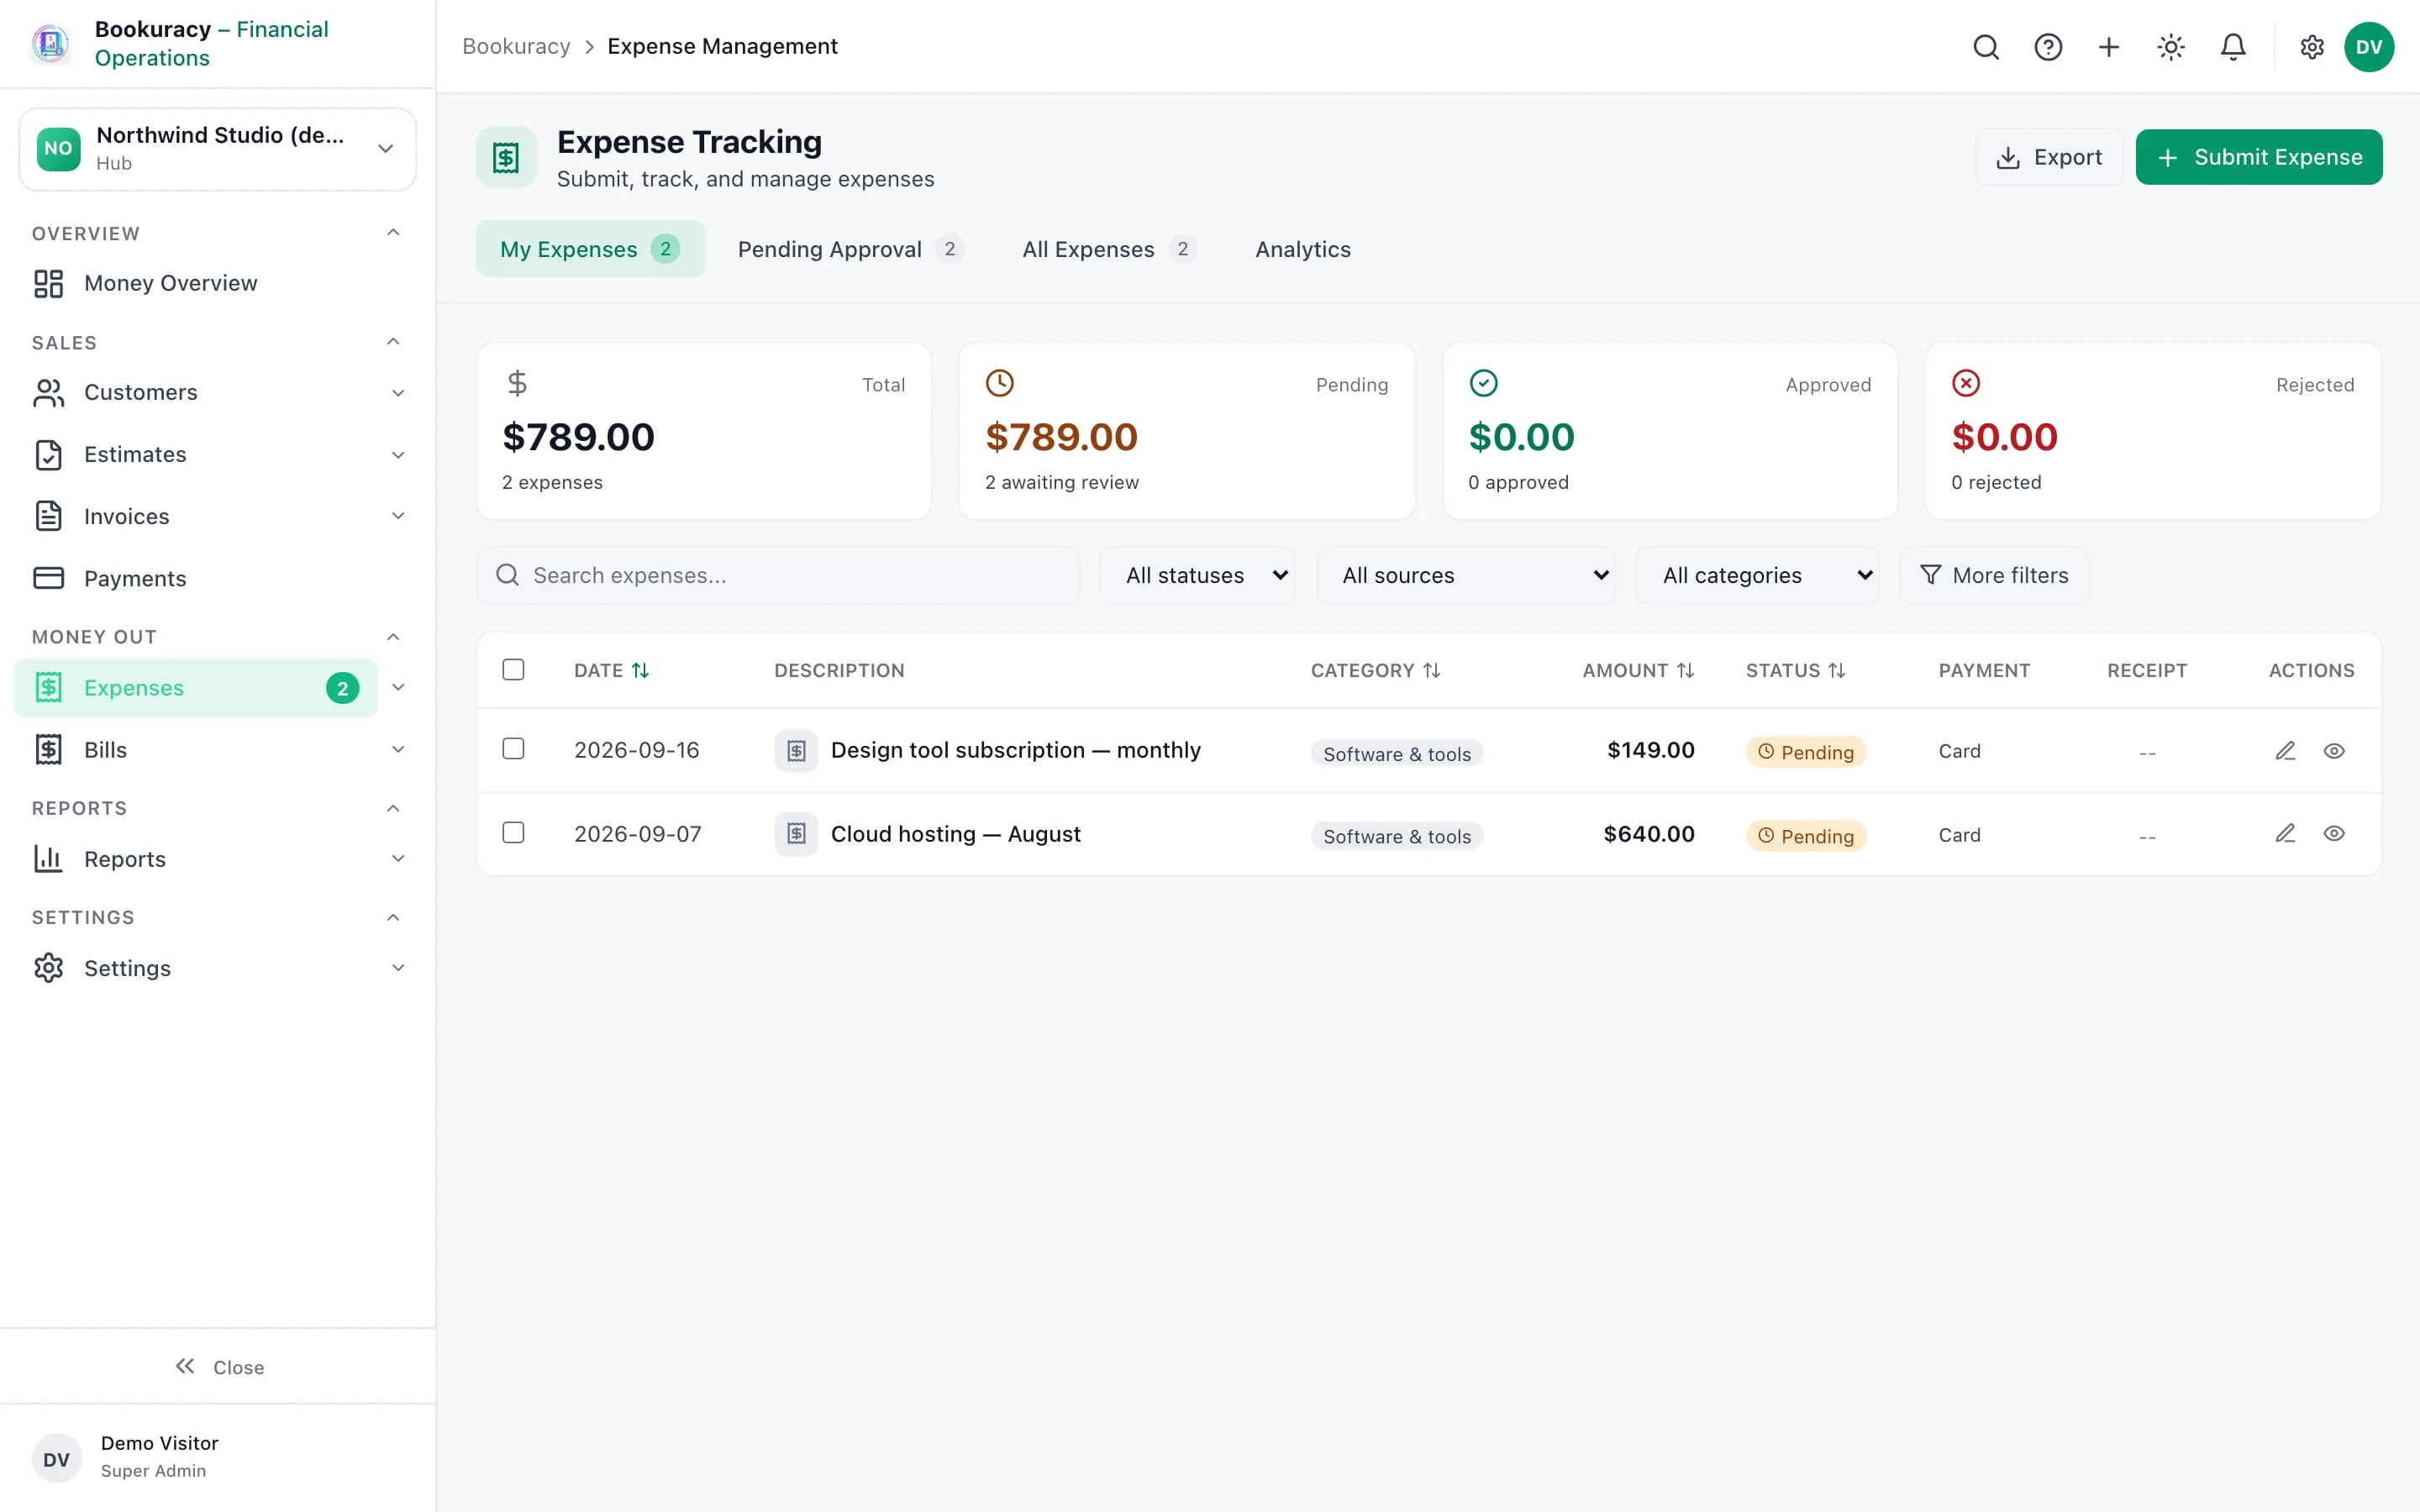Click the help question mark icon
The image size is (2420, 1512).
(2048, 47)
